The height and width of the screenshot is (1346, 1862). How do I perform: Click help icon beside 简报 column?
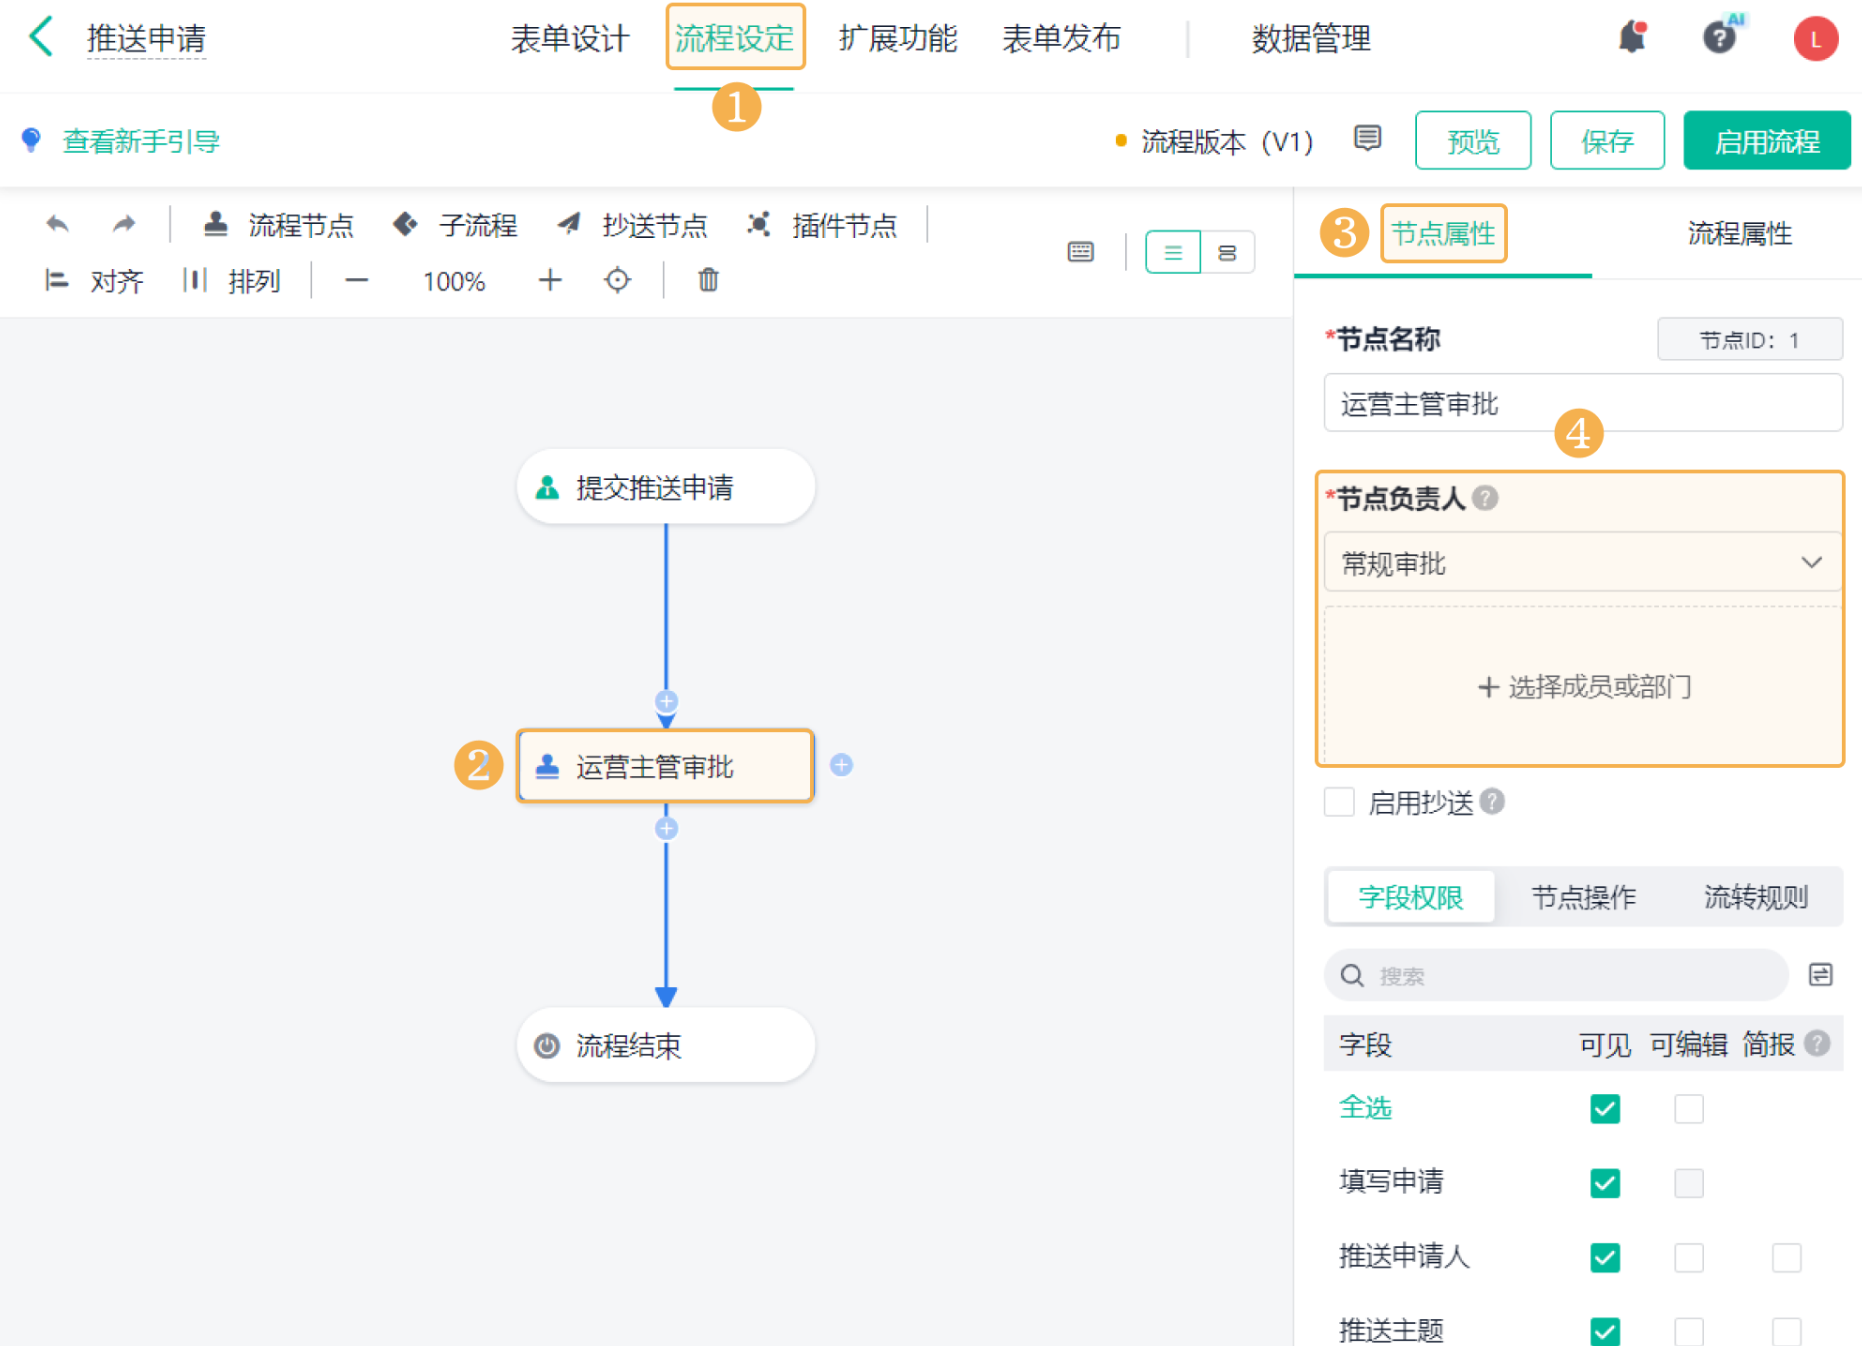tap(1817, 1044)
